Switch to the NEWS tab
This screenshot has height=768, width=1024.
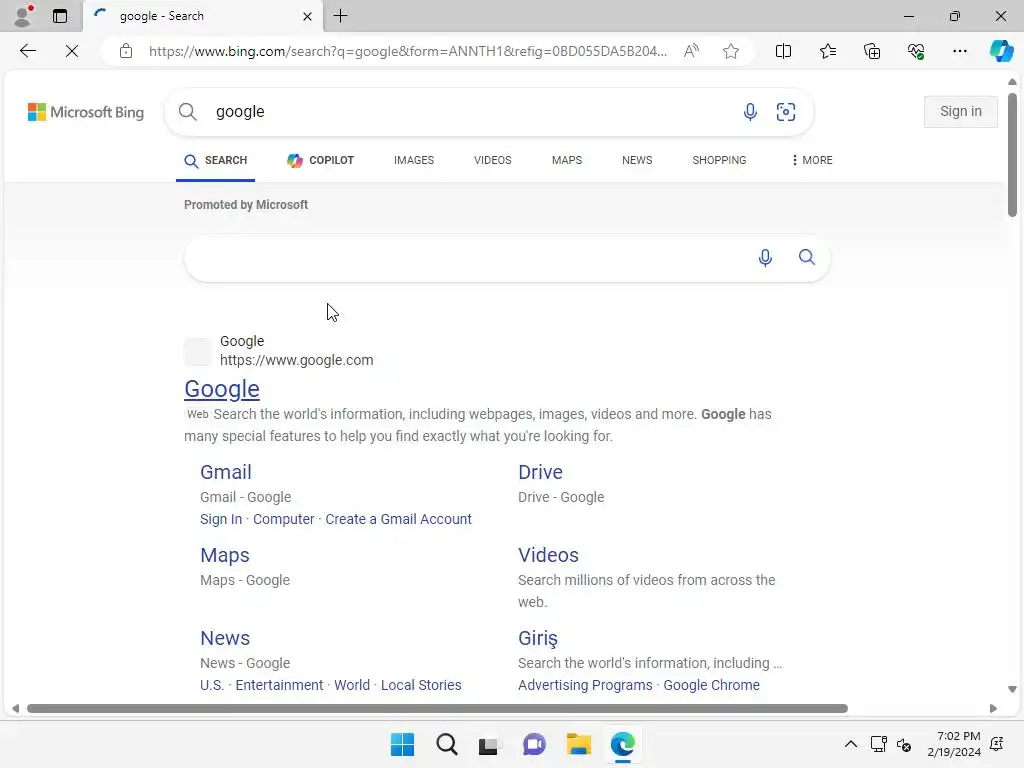coord(637,161)
